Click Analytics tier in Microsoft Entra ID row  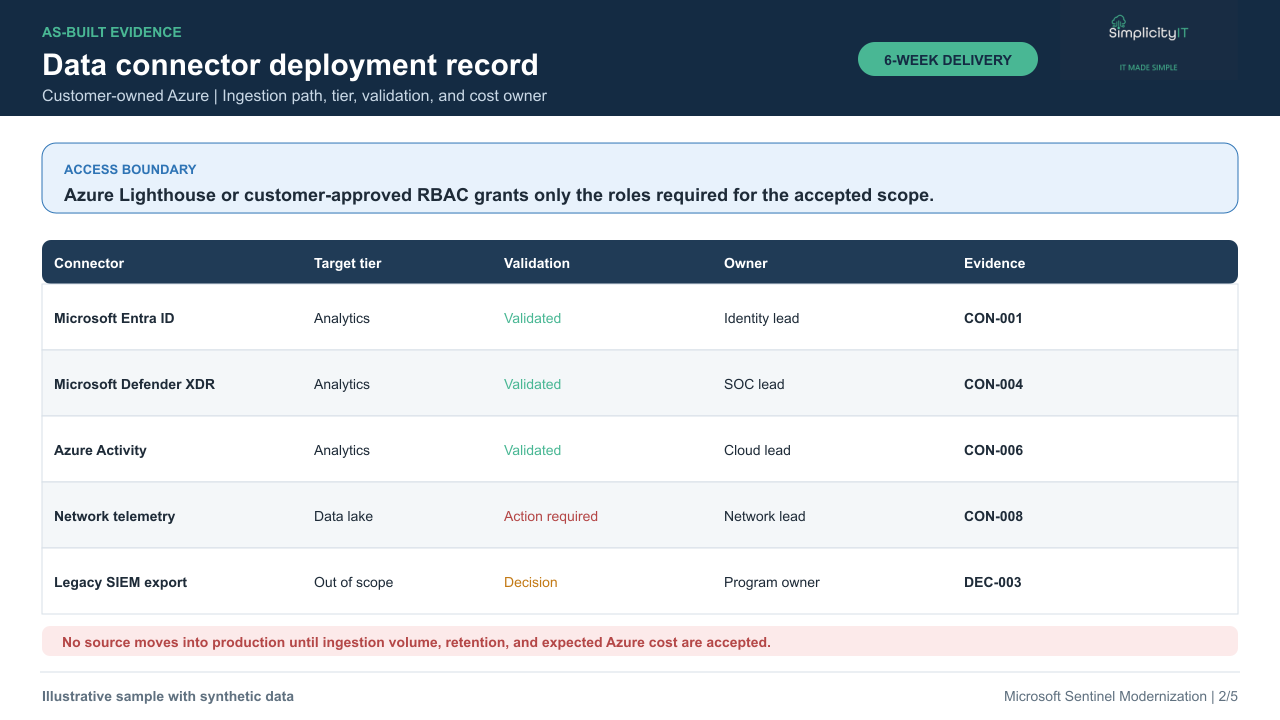342,318
